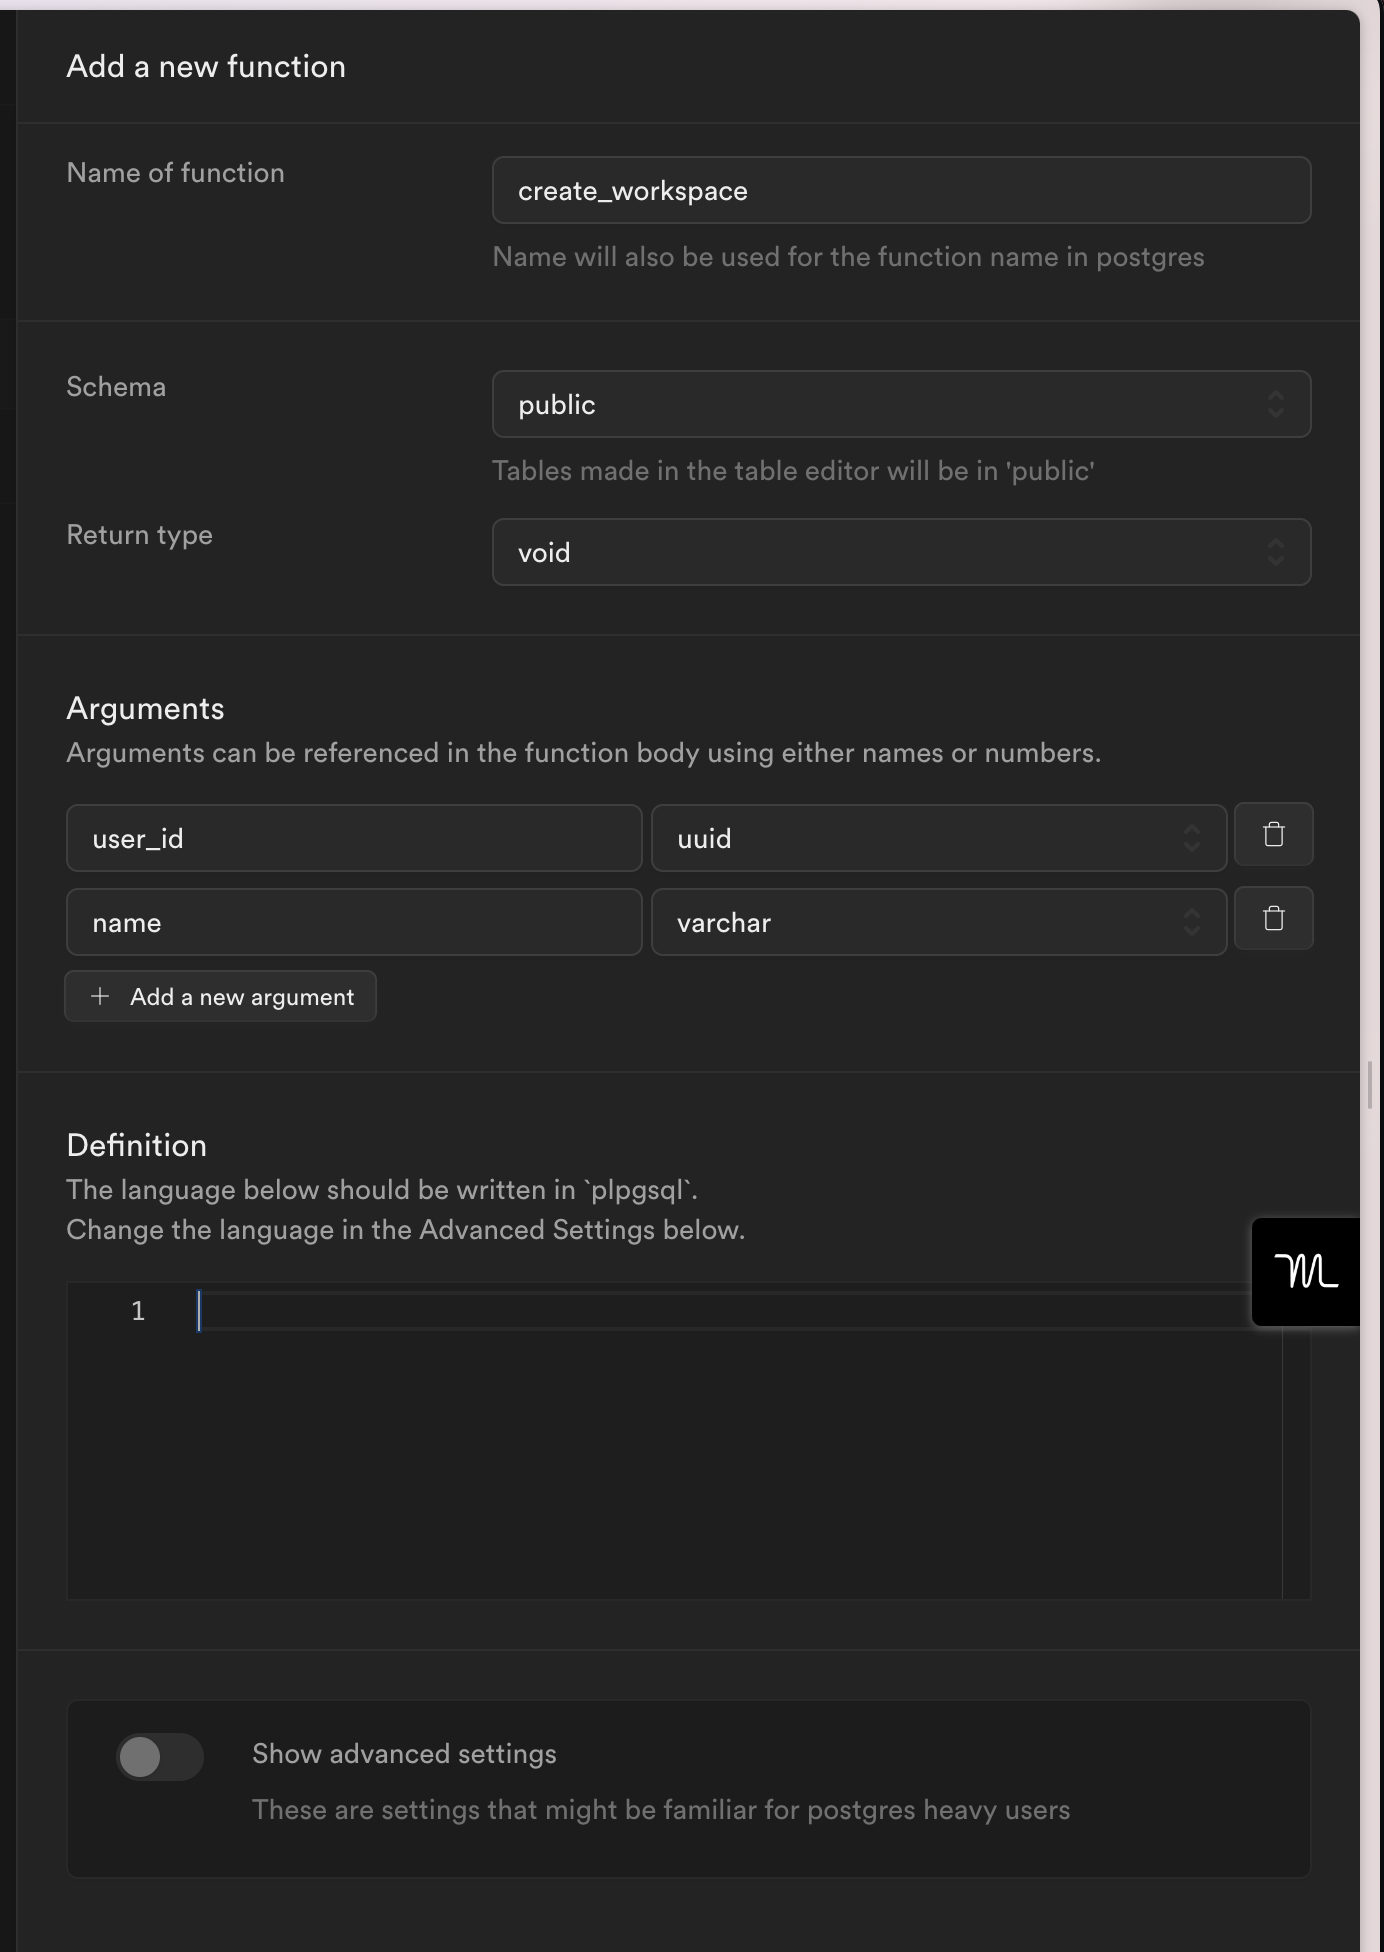Click the Return type chevron arrows
Viewport: 1384px width, 1952px height.
pyautogui.click(x=1276, y=552)
